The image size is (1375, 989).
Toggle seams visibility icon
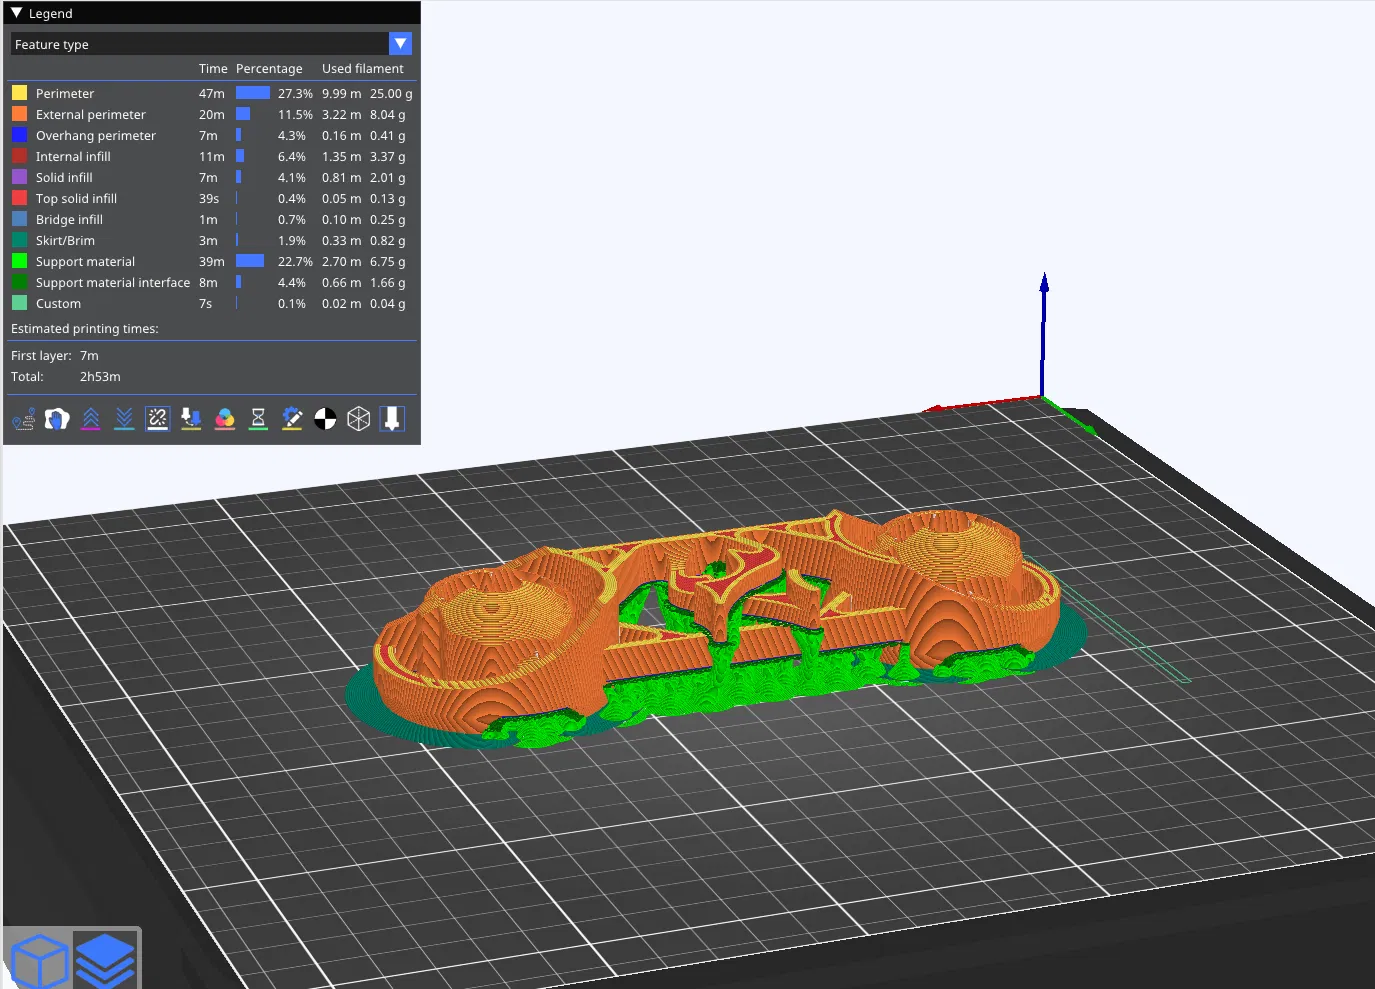(x=158, y=419)
